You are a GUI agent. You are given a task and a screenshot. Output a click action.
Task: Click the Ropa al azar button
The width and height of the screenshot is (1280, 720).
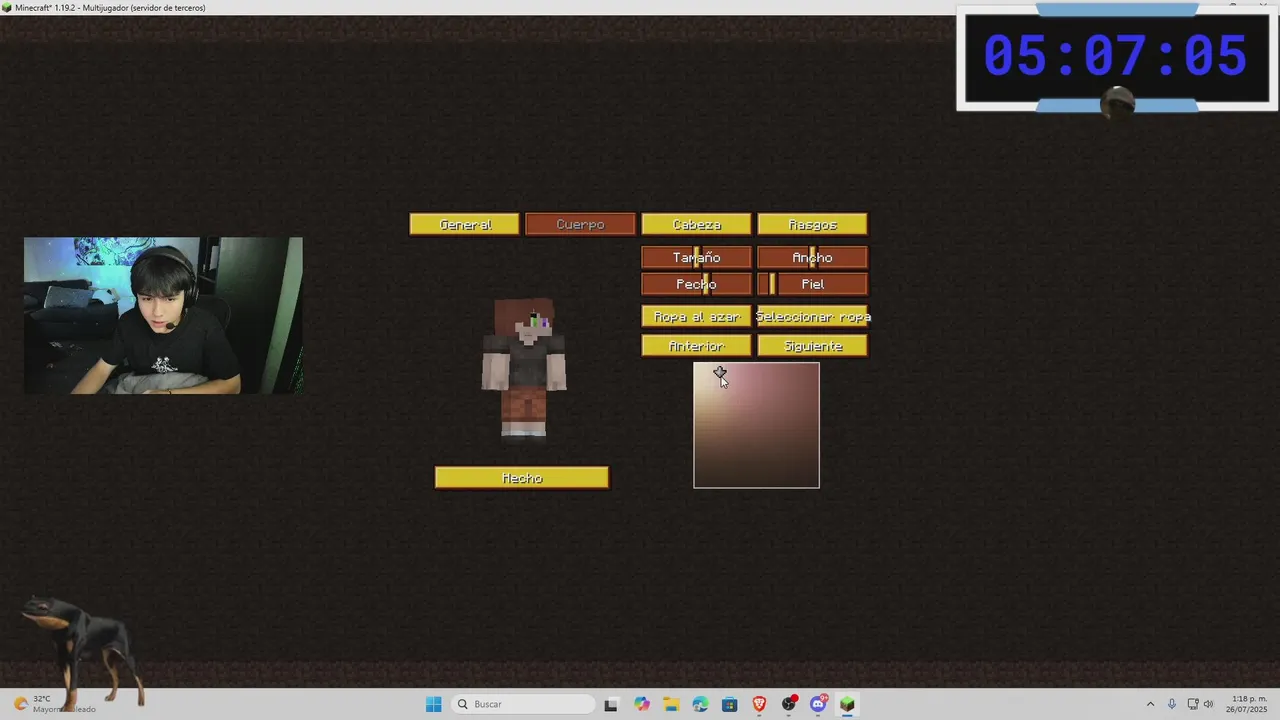[696, 316]
